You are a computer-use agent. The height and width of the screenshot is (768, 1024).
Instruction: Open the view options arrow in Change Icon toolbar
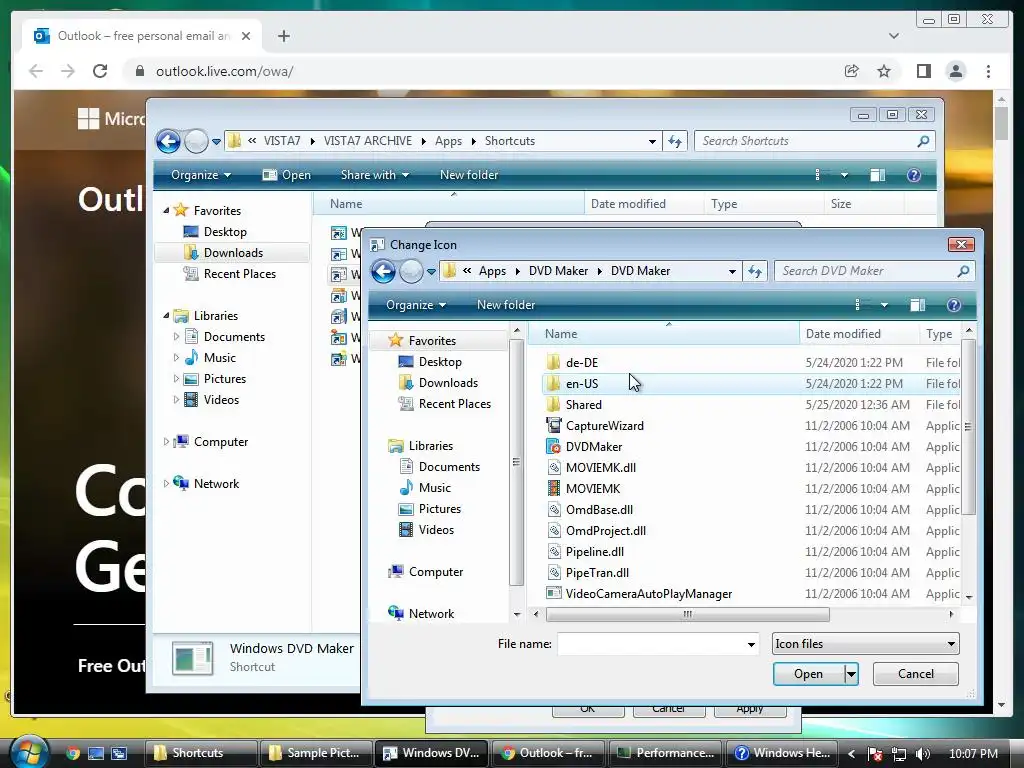coord(884,305)
